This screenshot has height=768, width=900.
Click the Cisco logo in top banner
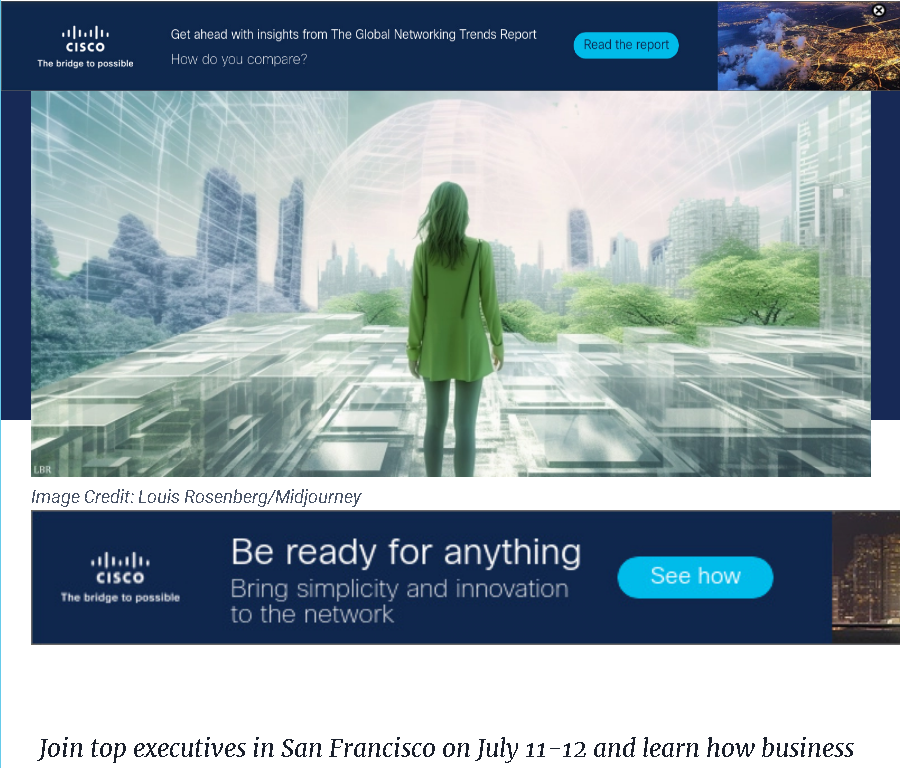click(x=85, y=39)
